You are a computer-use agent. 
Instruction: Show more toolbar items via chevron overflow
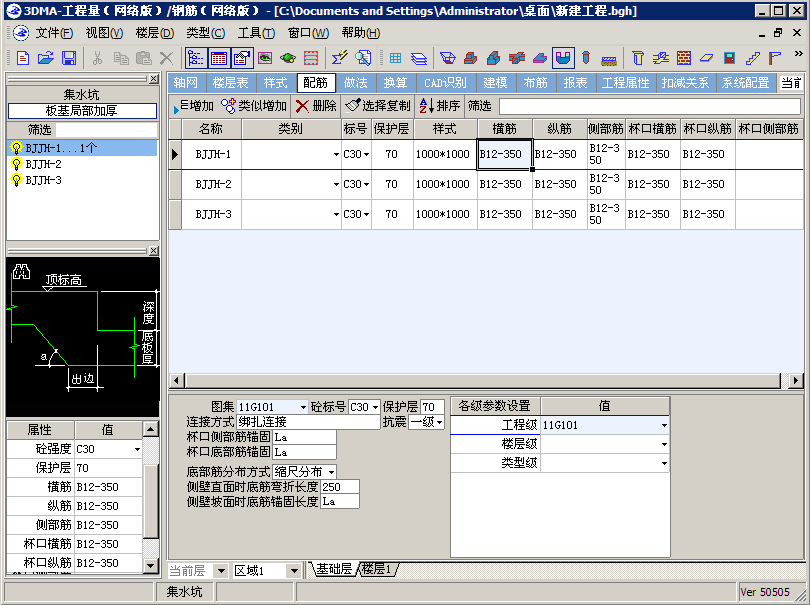click(x=798, y=54)
